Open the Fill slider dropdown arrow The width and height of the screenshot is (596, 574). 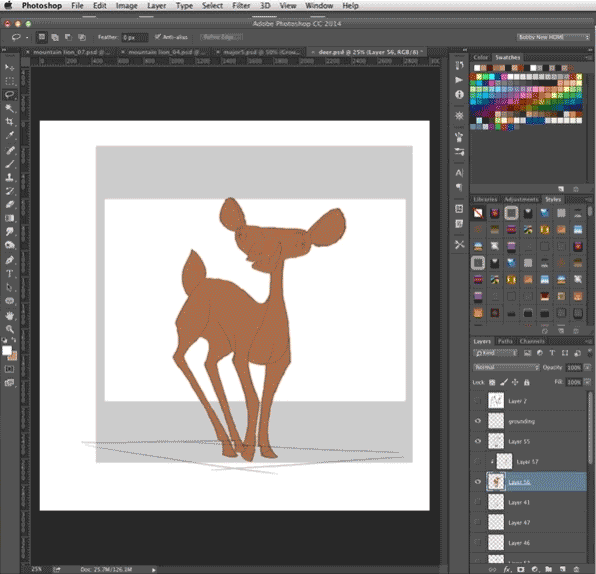(588, 382)
